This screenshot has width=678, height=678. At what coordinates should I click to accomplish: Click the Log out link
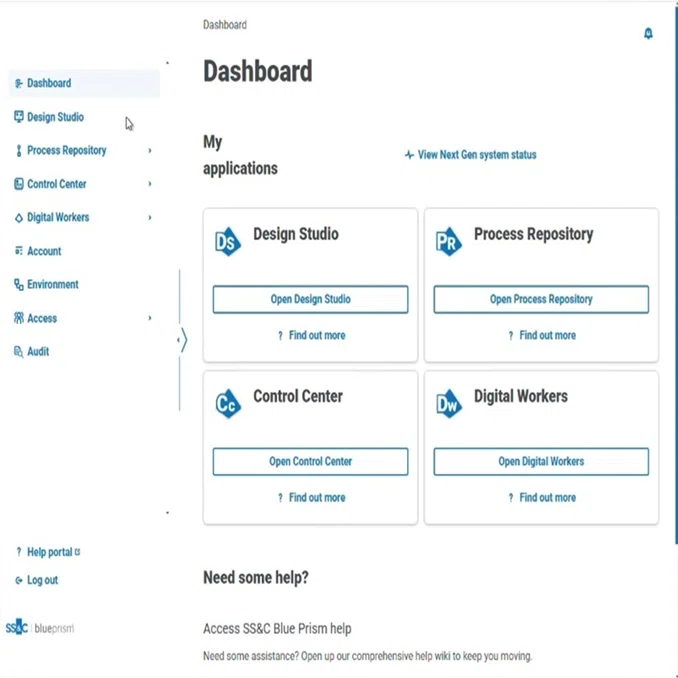(37, 580)
